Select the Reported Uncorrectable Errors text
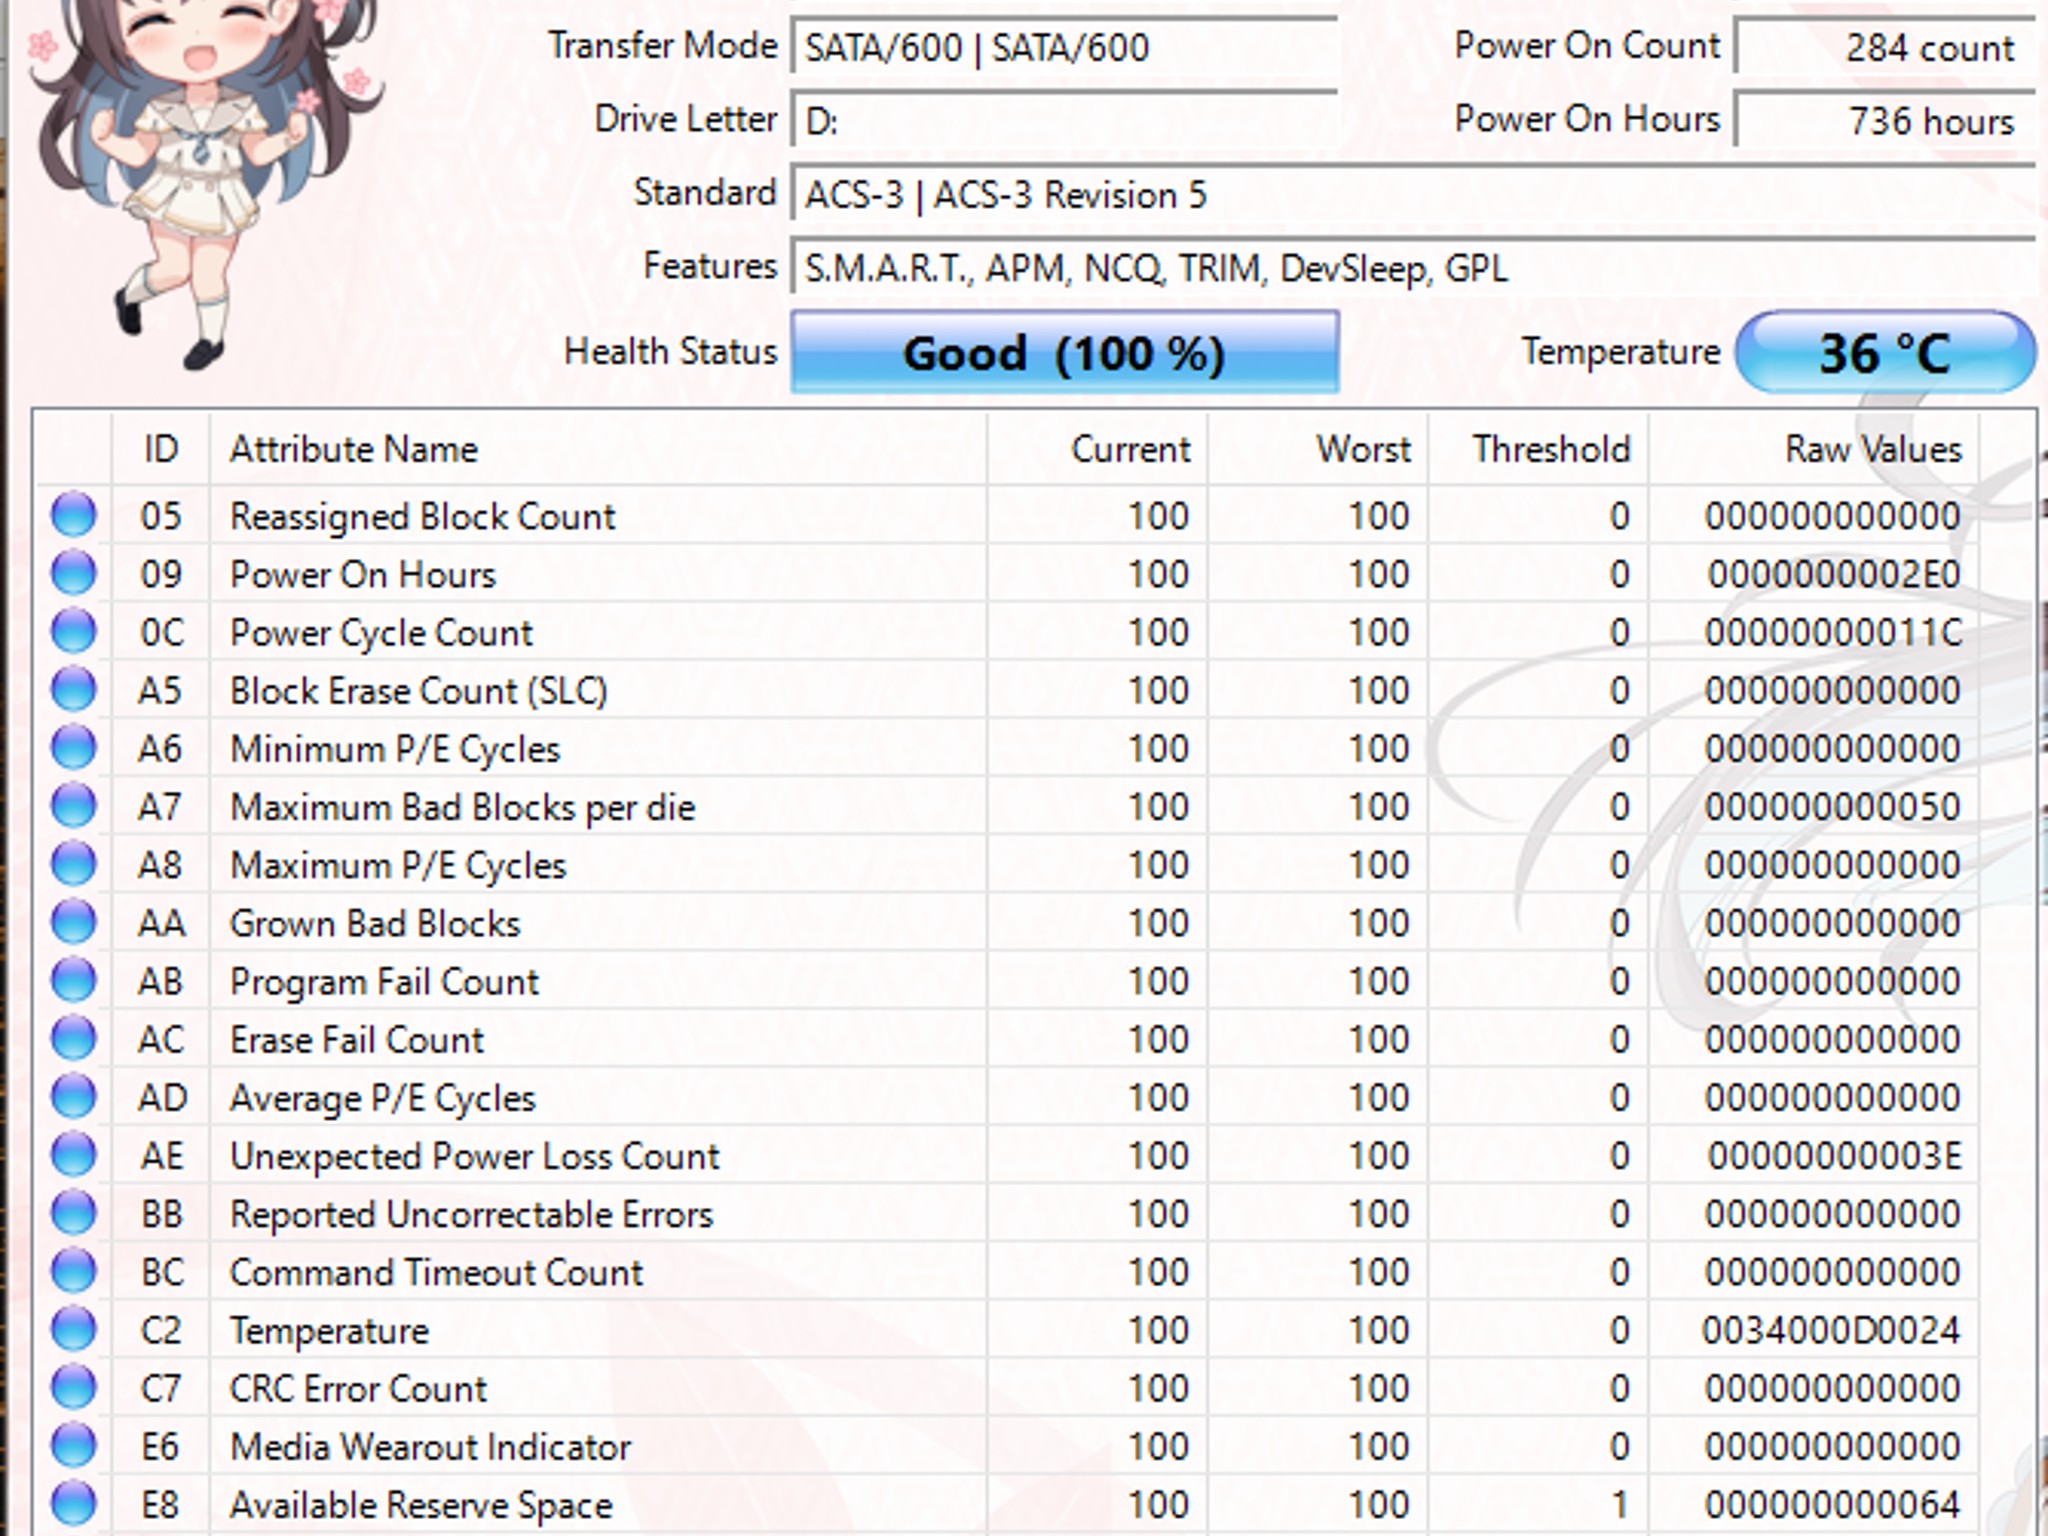The image size is (2048, 1536). (471, 1214)
